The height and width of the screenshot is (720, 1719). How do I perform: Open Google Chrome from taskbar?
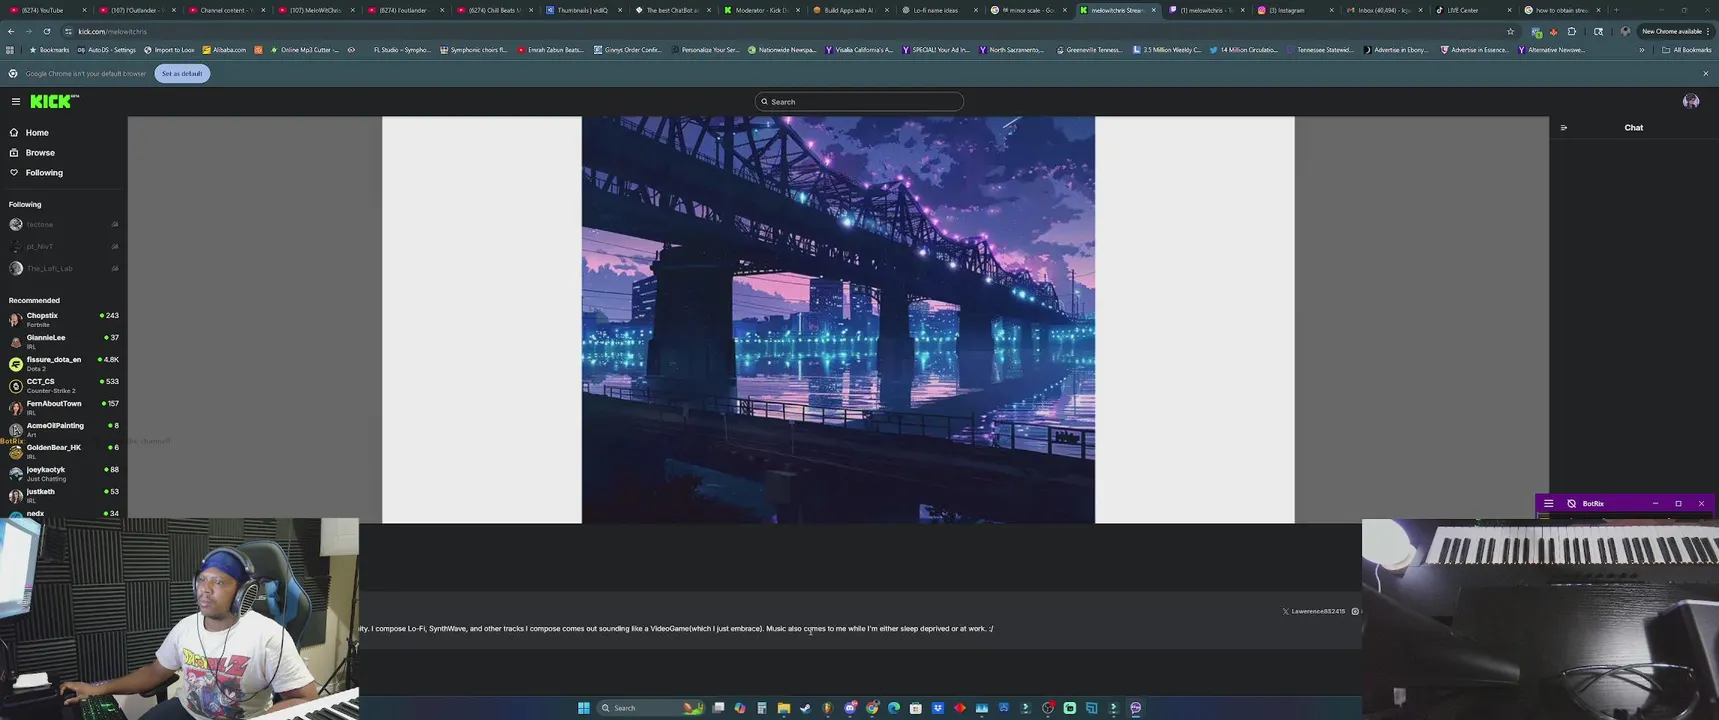[x=872, y=708]
